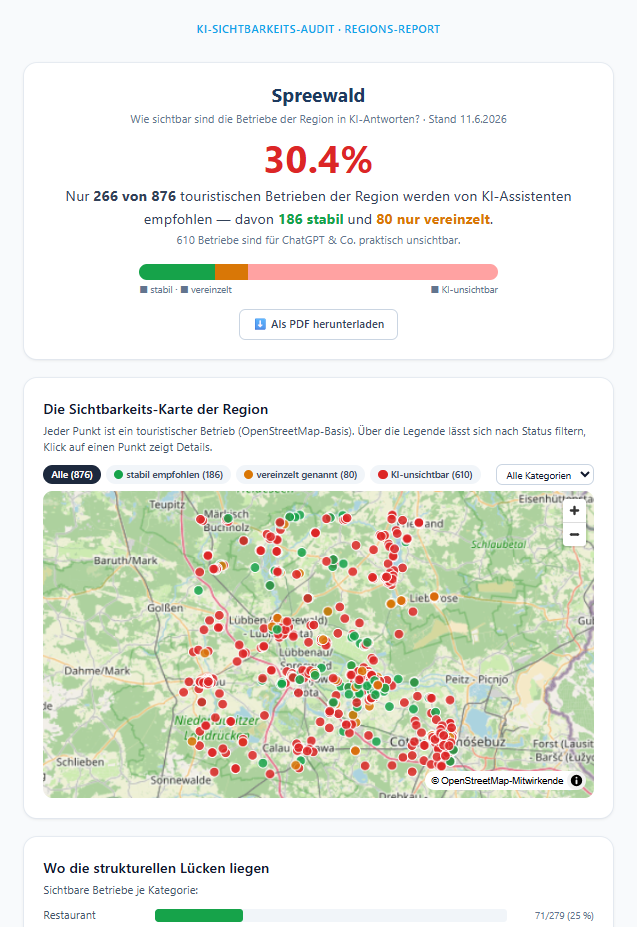Click the KI-SICHTBARKEITS-AUDIT · REGIONS-REPORT header
The width and height of the screenshot is (637, 927).
(318, 29)
